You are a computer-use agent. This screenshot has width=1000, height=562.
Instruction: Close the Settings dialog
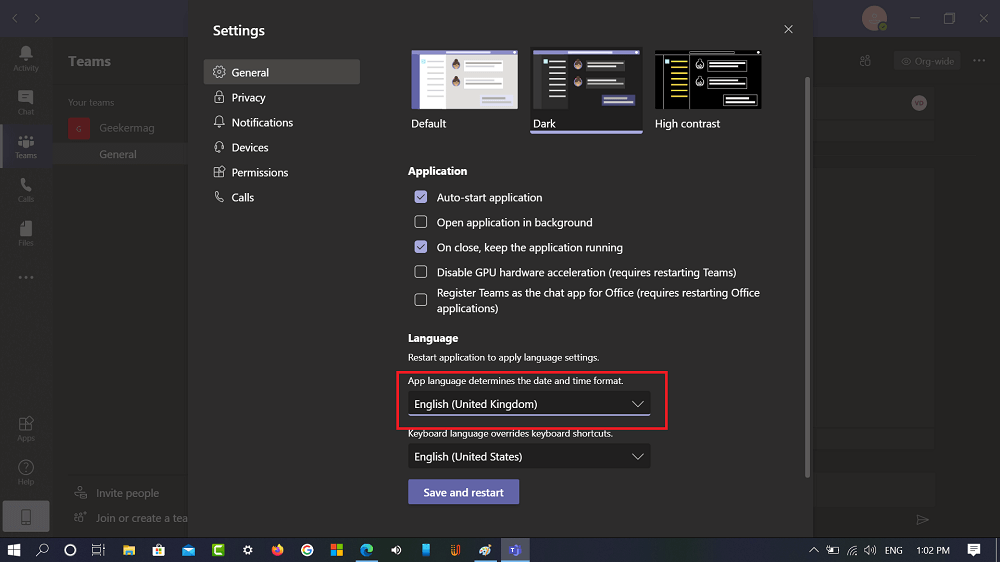point(788,29)
